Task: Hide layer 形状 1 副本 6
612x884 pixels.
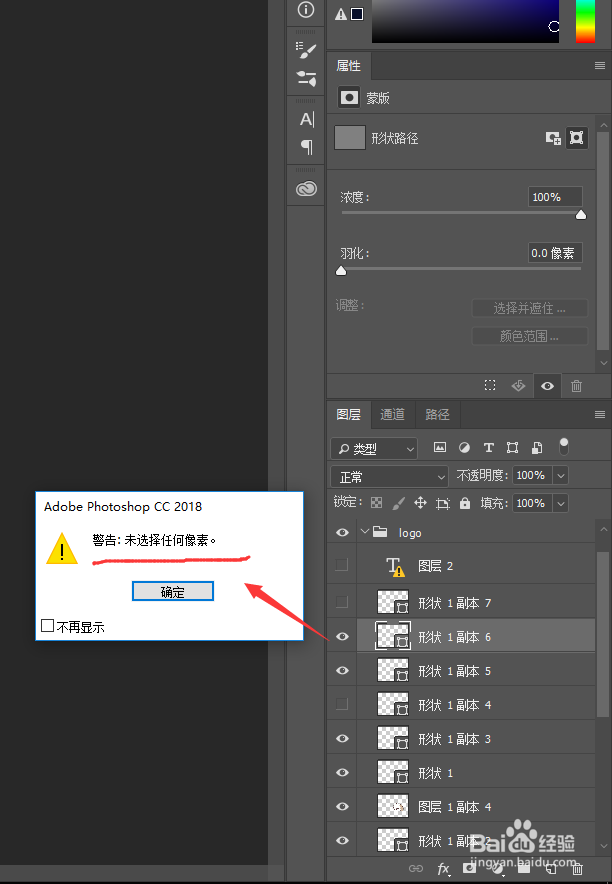Action: [x=342, y=637]
